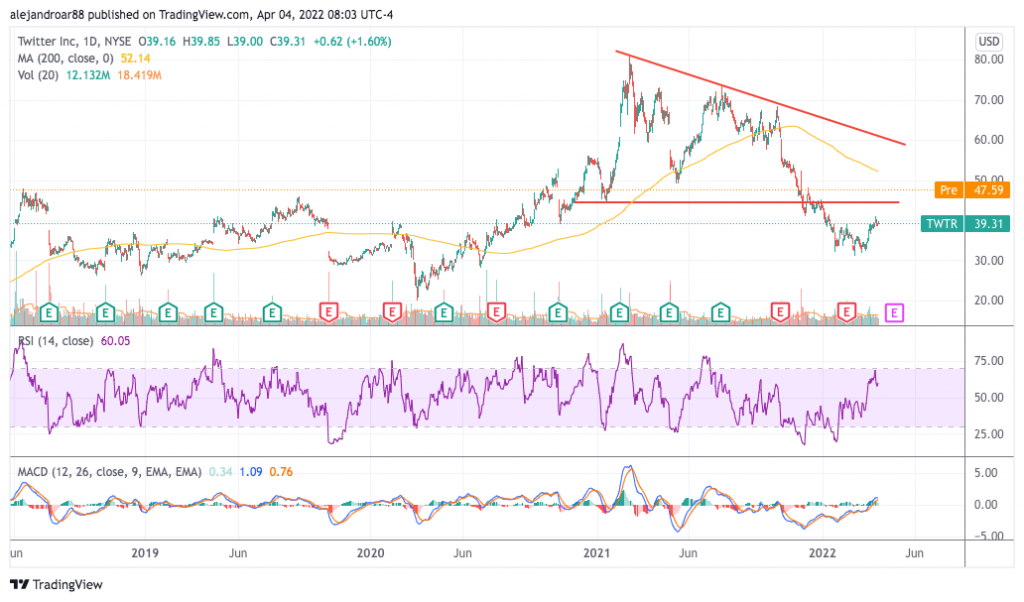Click the 2020 time axis label
Viewport: 1024px width, 602px height.
tap(370, 553)
